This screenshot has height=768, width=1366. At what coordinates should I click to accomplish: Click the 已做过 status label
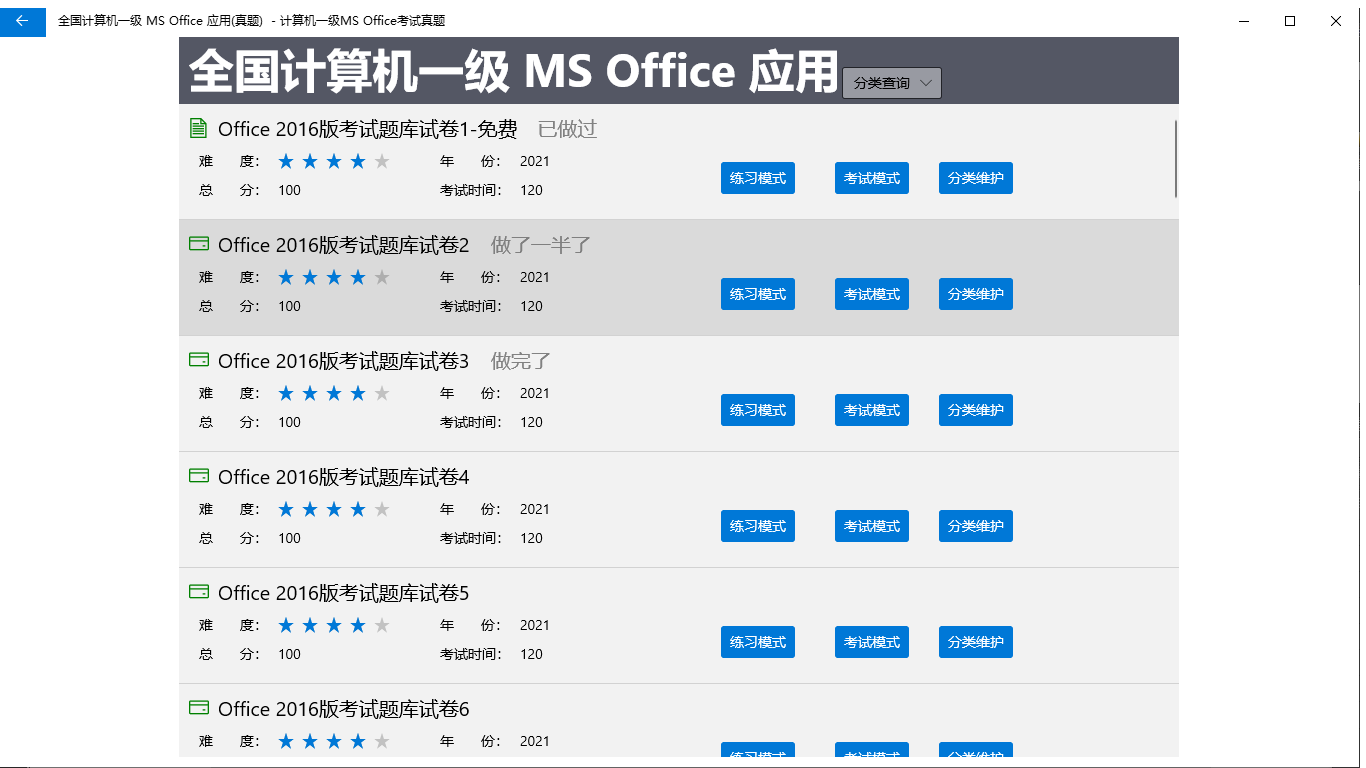pos(567,129)
